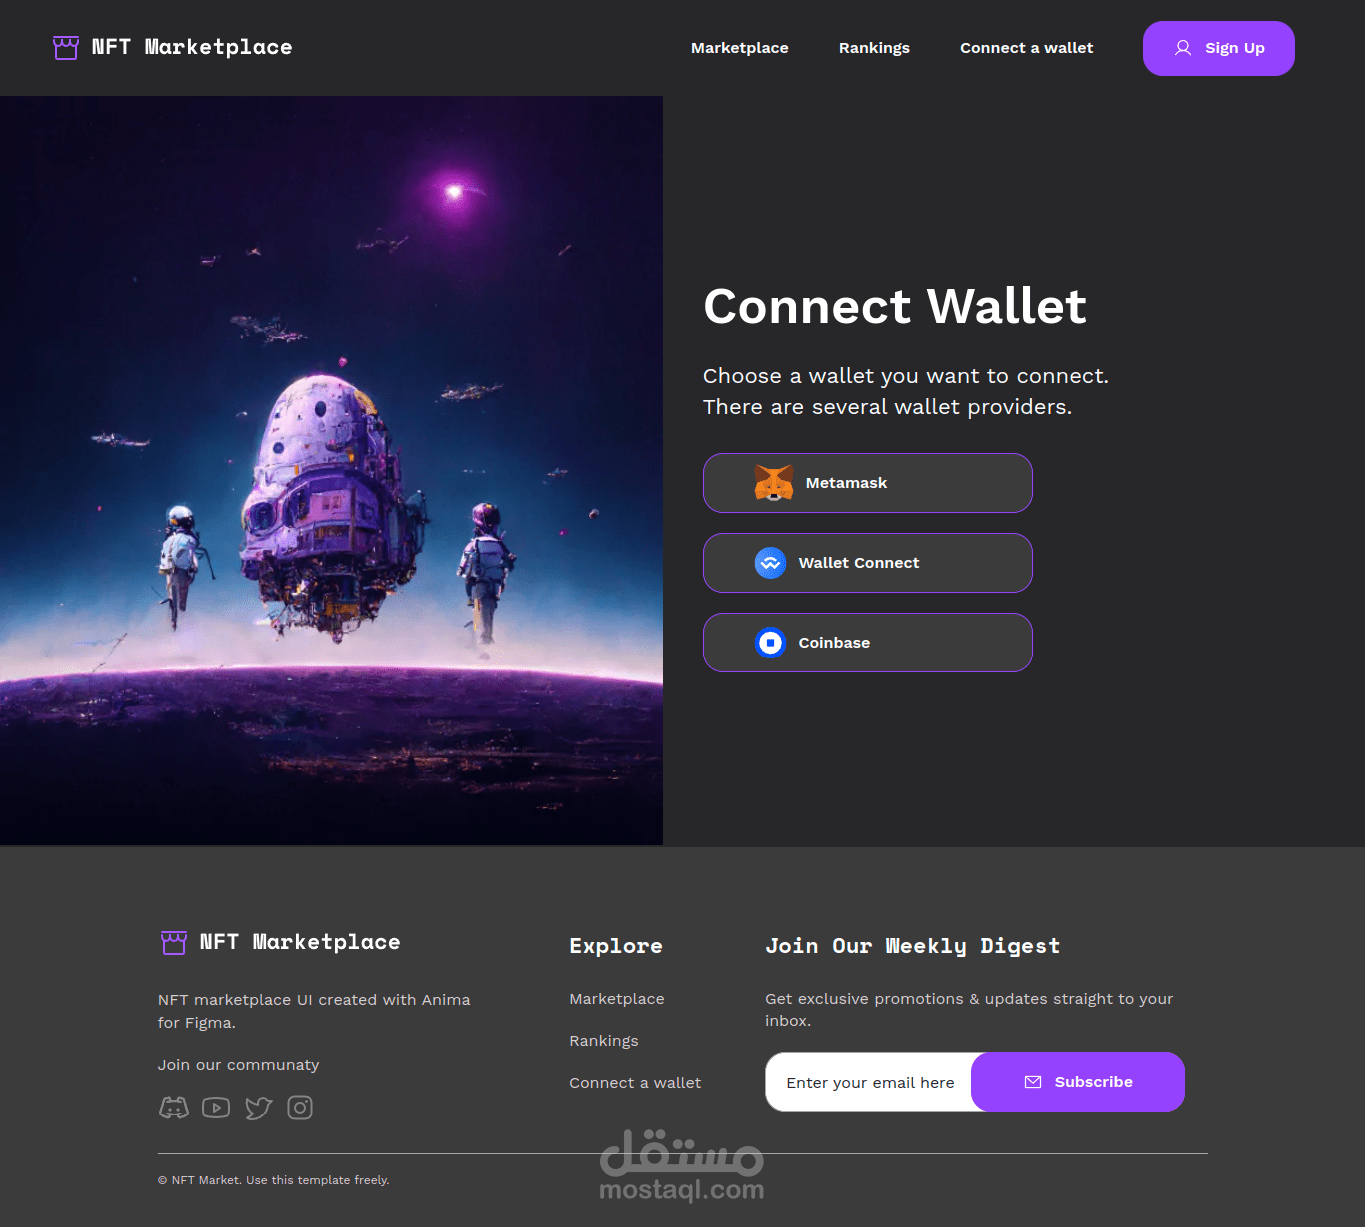Follow the footer Rankings link
Image resolution: width=1365 pixels, height=1229 pixels.
[604, 1041]
